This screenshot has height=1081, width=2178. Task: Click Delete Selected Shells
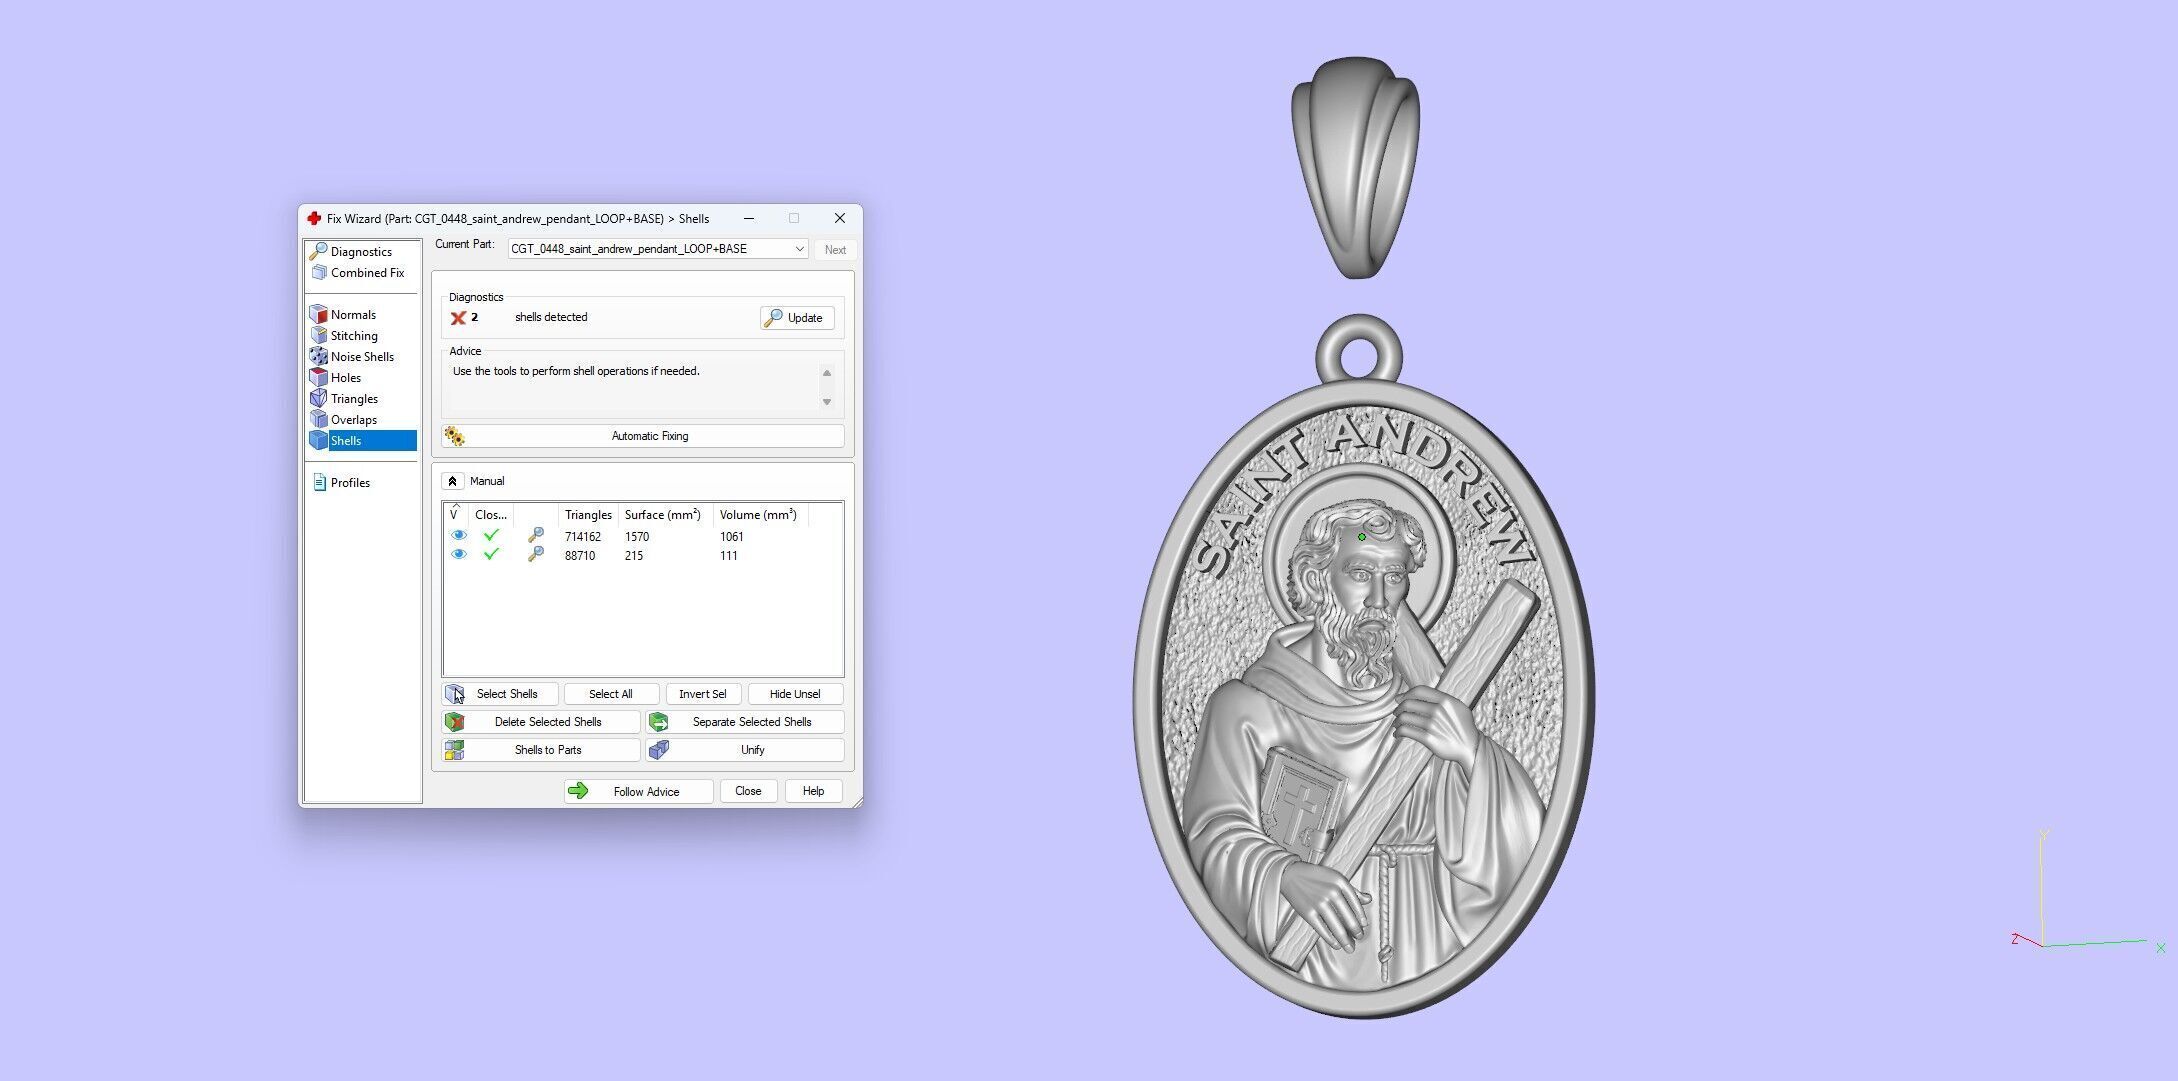coord(541,722)
